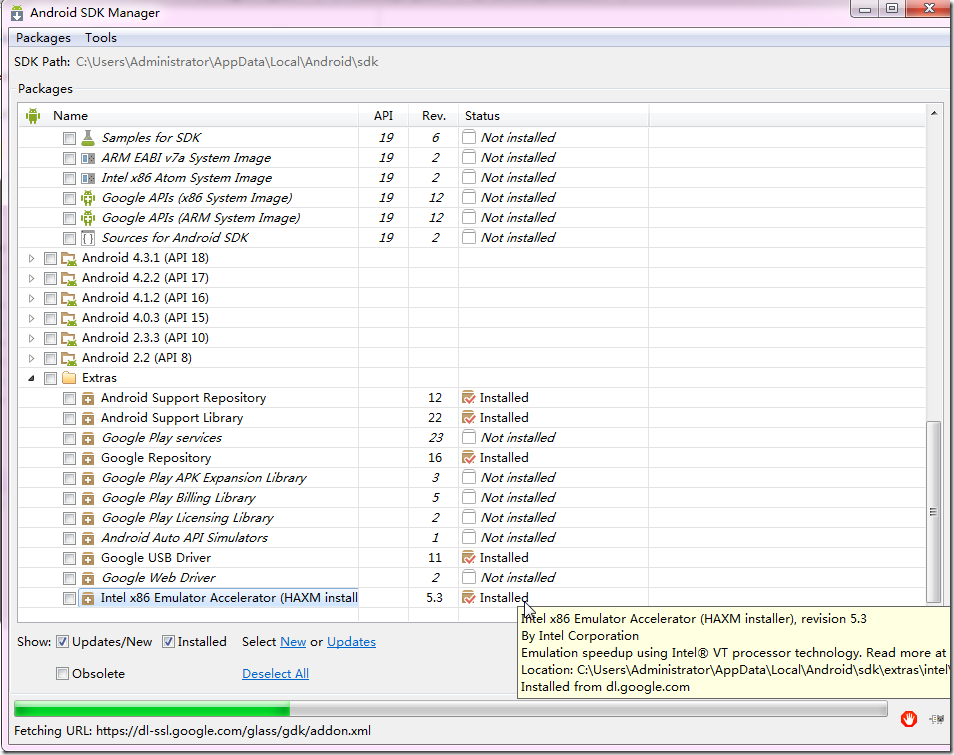Click the Status column header

(554, 116)
